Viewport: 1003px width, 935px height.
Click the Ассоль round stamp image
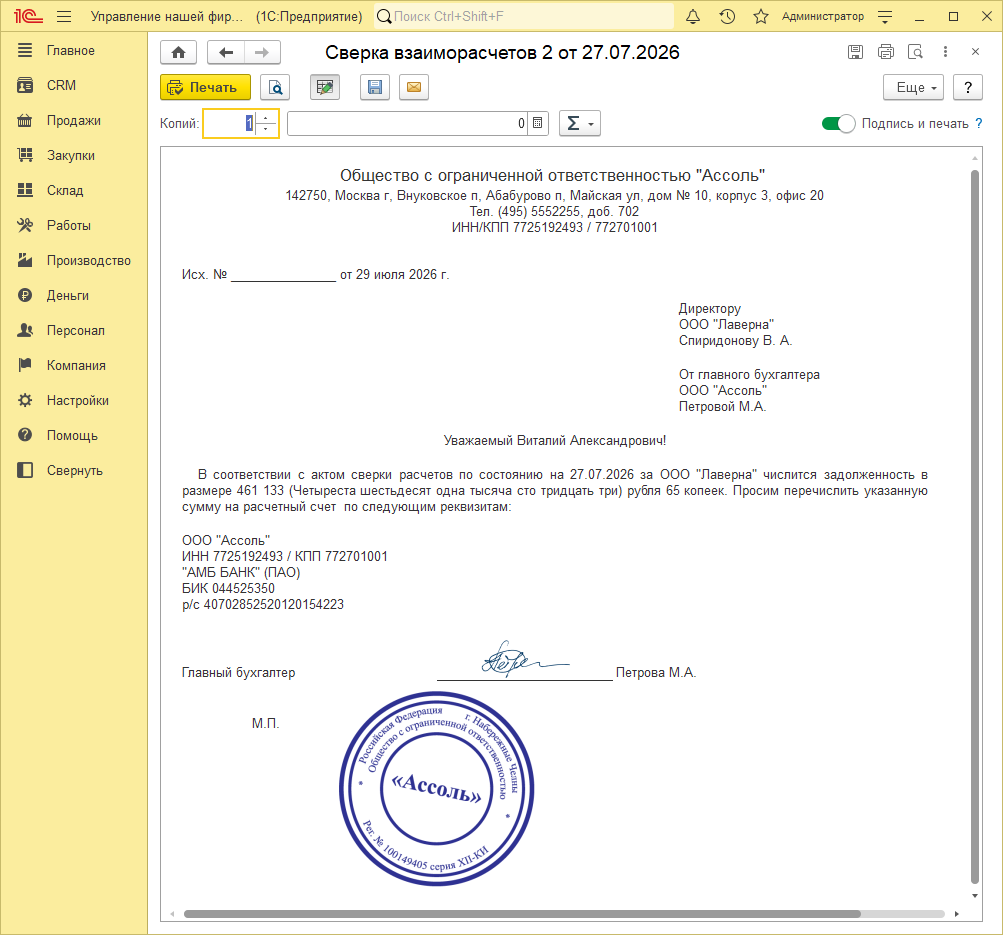tap(437, 789)
